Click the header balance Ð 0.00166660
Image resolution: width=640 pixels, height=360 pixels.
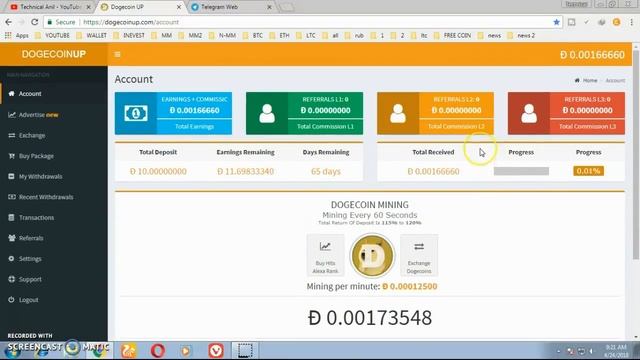point(592,55)
